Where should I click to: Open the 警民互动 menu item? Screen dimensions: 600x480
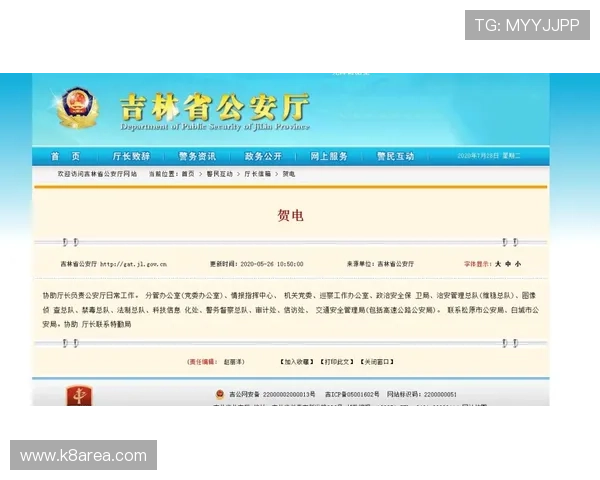(x=396, y=156)
